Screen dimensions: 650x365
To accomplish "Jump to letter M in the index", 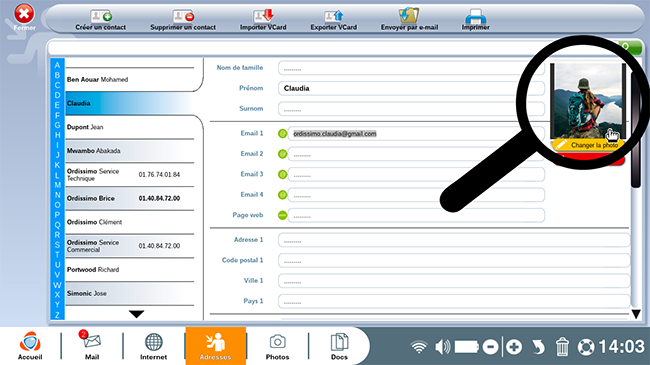I will pos(57,185).
